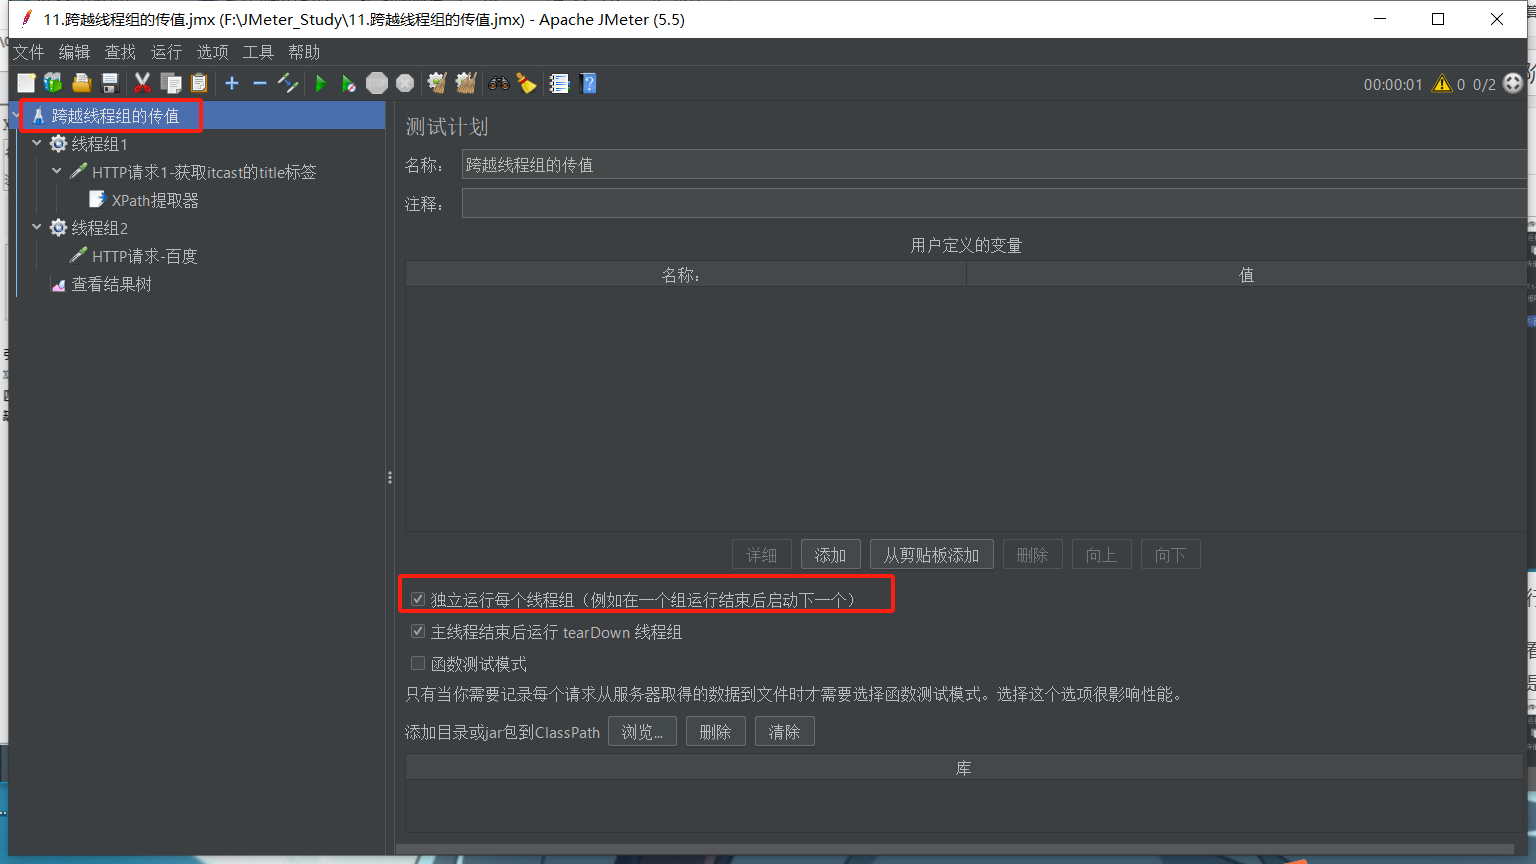
Task: Click the 0/2 thread count text
Action: (x=1484, y=84)
